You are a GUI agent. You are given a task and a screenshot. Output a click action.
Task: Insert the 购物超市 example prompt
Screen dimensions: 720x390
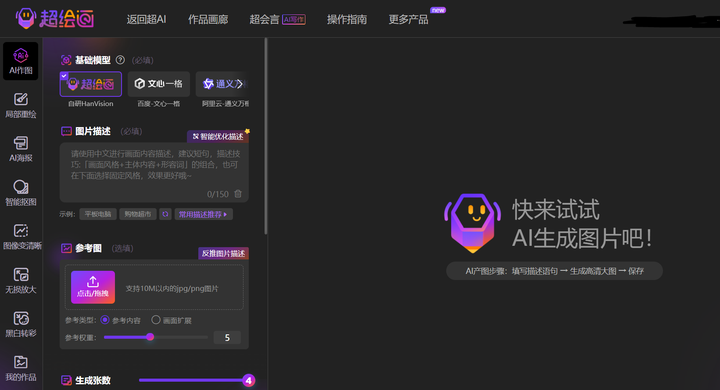138,214
